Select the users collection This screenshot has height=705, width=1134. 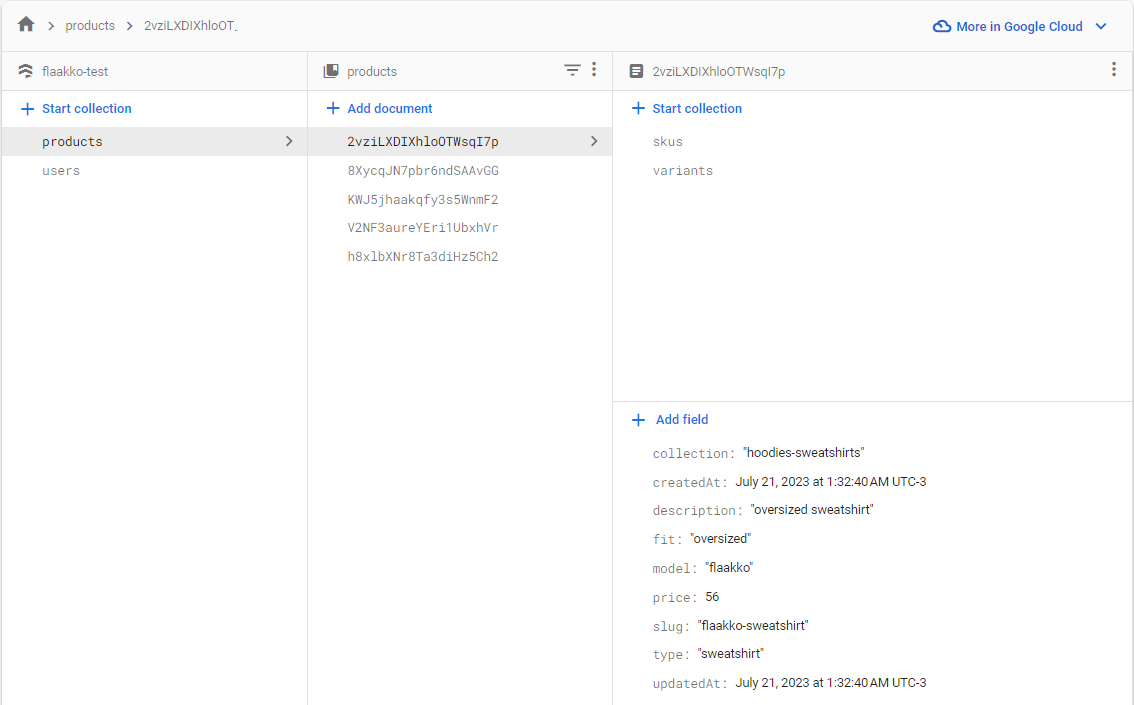click(61, 170)
